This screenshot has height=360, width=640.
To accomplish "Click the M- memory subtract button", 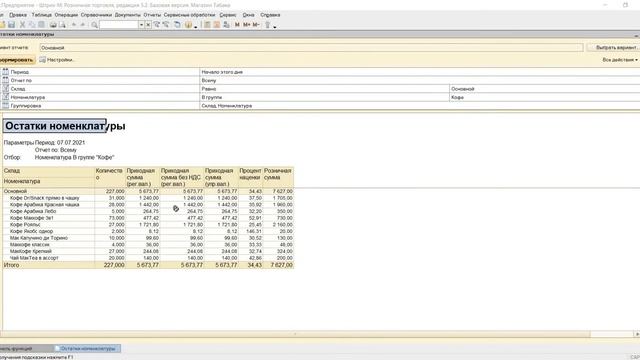I will [x=256, y=25].
